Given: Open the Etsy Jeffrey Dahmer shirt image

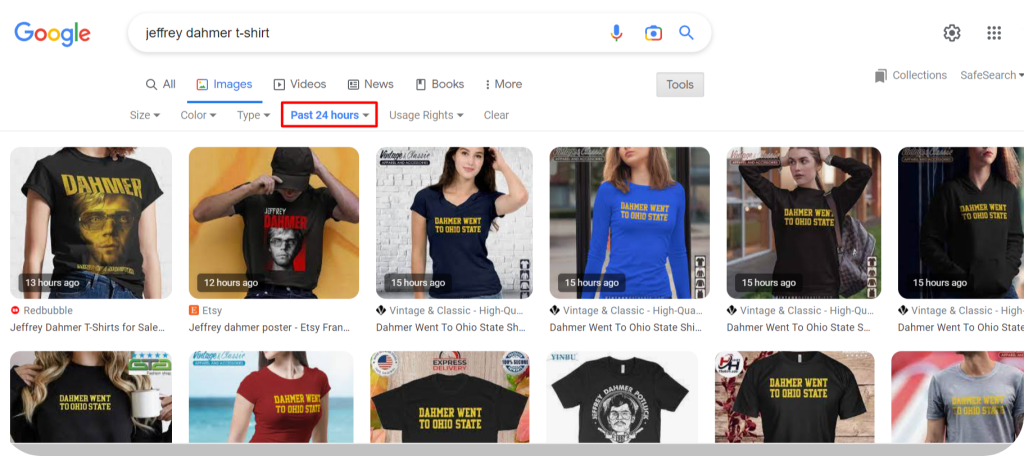Looking at the screenshot, I should coord(274,223).
